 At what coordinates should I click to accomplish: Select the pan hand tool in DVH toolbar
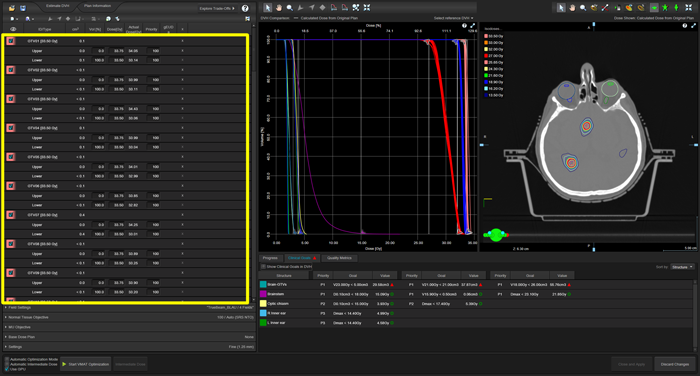pos(279,8)
